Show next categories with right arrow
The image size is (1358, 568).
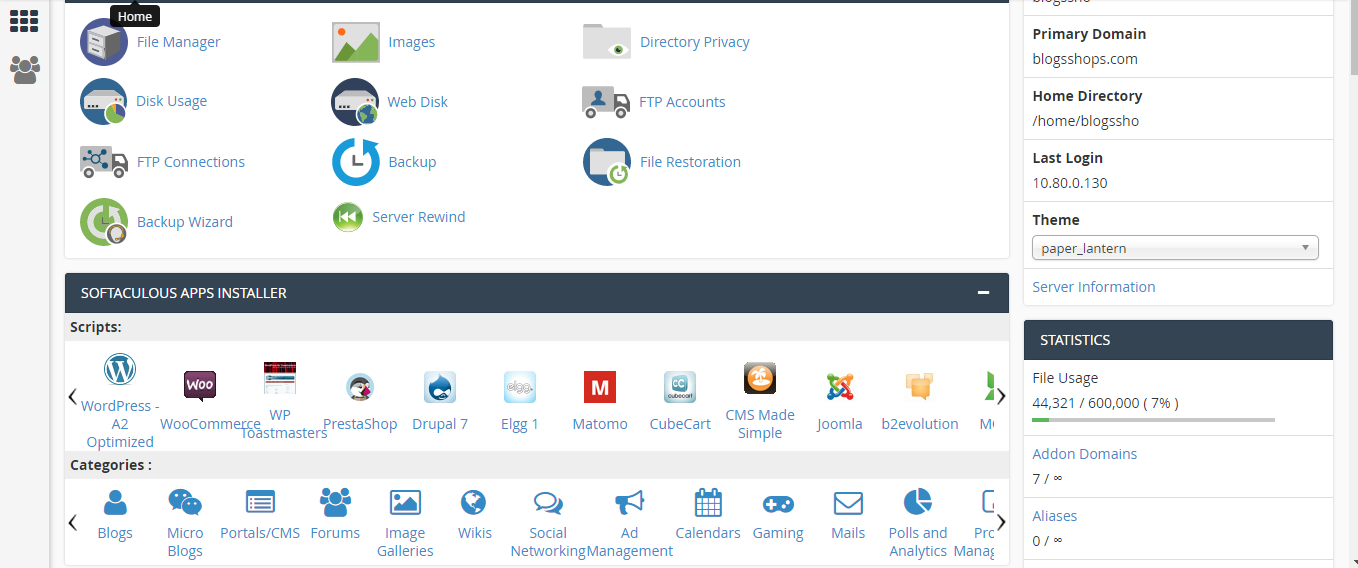click(x=1001, y=522)
